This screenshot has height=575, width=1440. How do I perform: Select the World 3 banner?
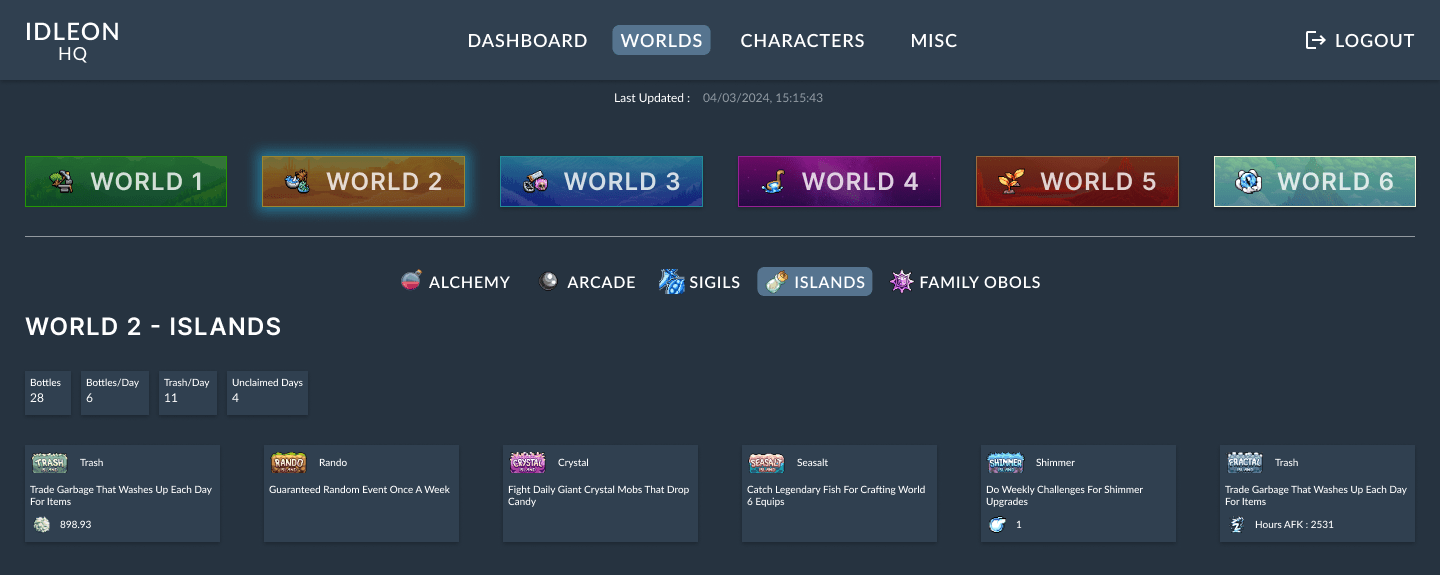(x=601, y=182)
